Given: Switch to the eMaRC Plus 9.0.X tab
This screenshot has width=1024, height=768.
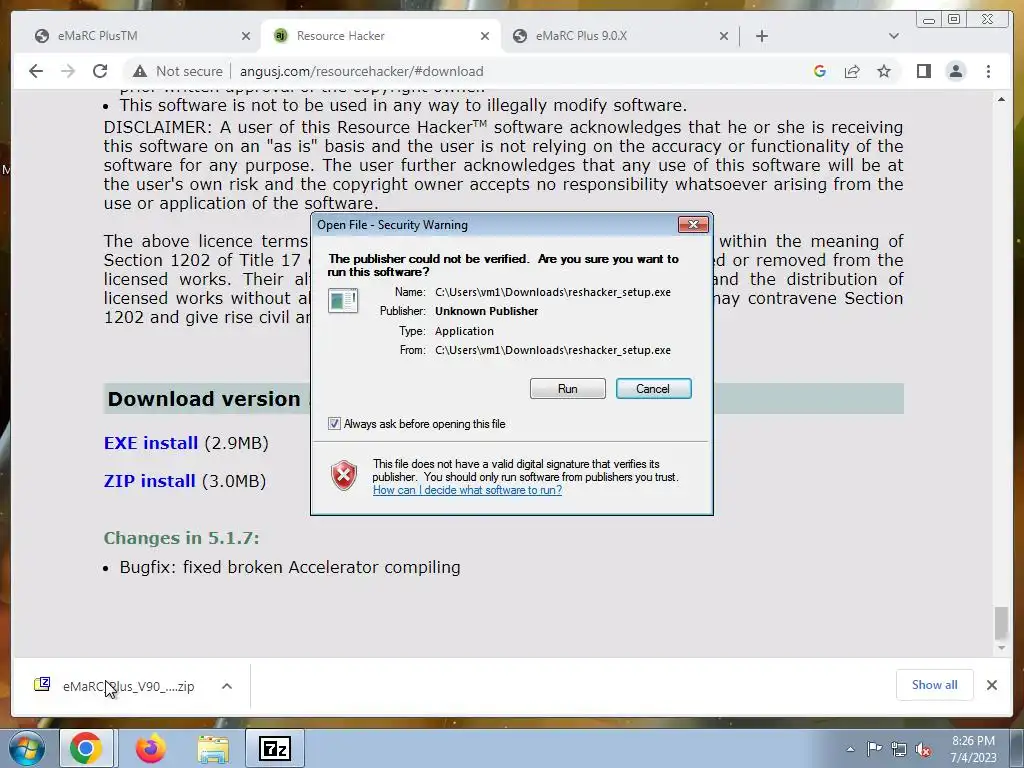Looking at the screenshot, I should tap(620, 36).
